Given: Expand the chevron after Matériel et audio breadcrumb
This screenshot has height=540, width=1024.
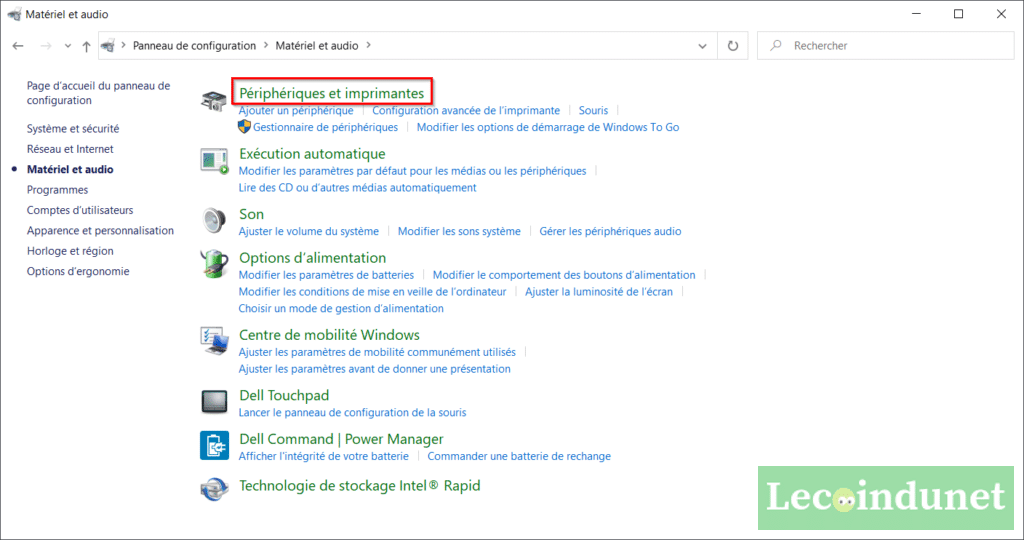Looking at the screenshot, I should coord(368,46).
